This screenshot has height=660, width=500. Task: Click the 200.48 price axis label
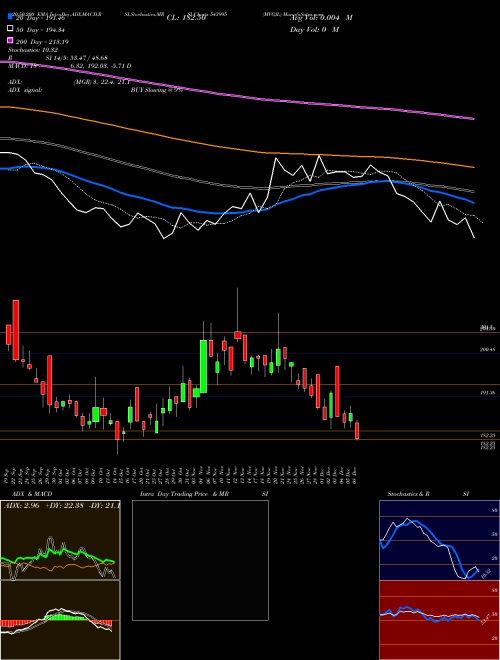487,349
